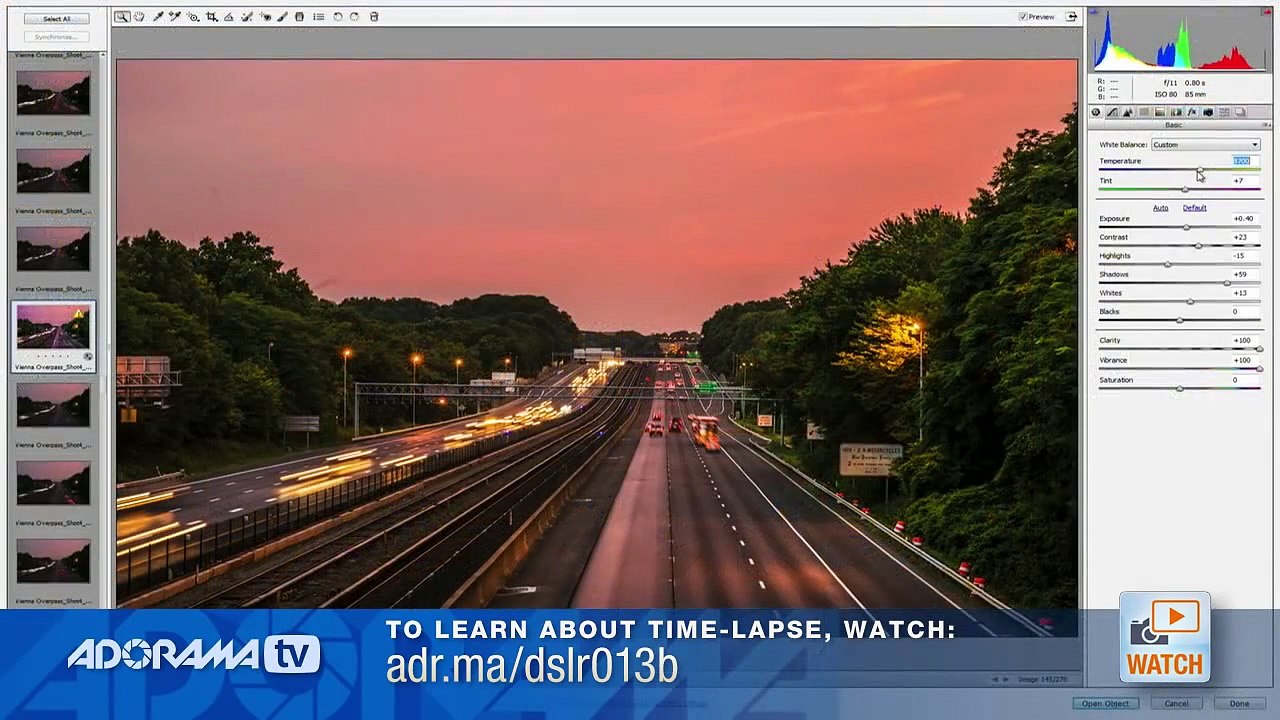Click the Auto tone link
Image resolution: width=1280 pixels, height=720 pixels.
[x=1160, y=208]
